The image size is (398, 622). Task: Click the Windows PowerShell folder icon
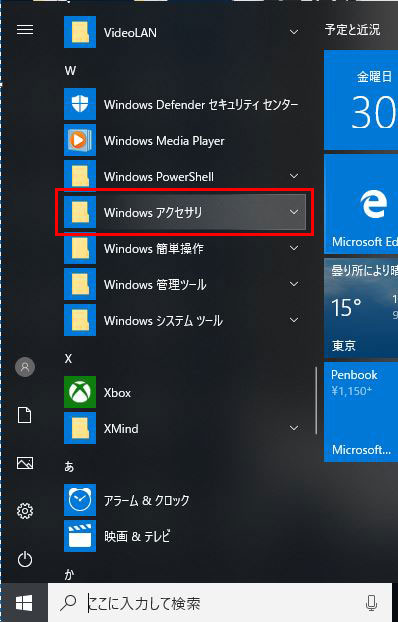tap(80, 176)
